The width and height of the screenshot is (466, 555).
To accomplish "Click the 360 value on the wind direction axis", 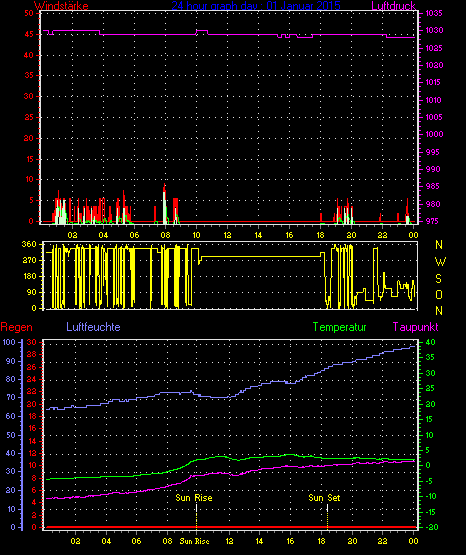I will [29, 244].
